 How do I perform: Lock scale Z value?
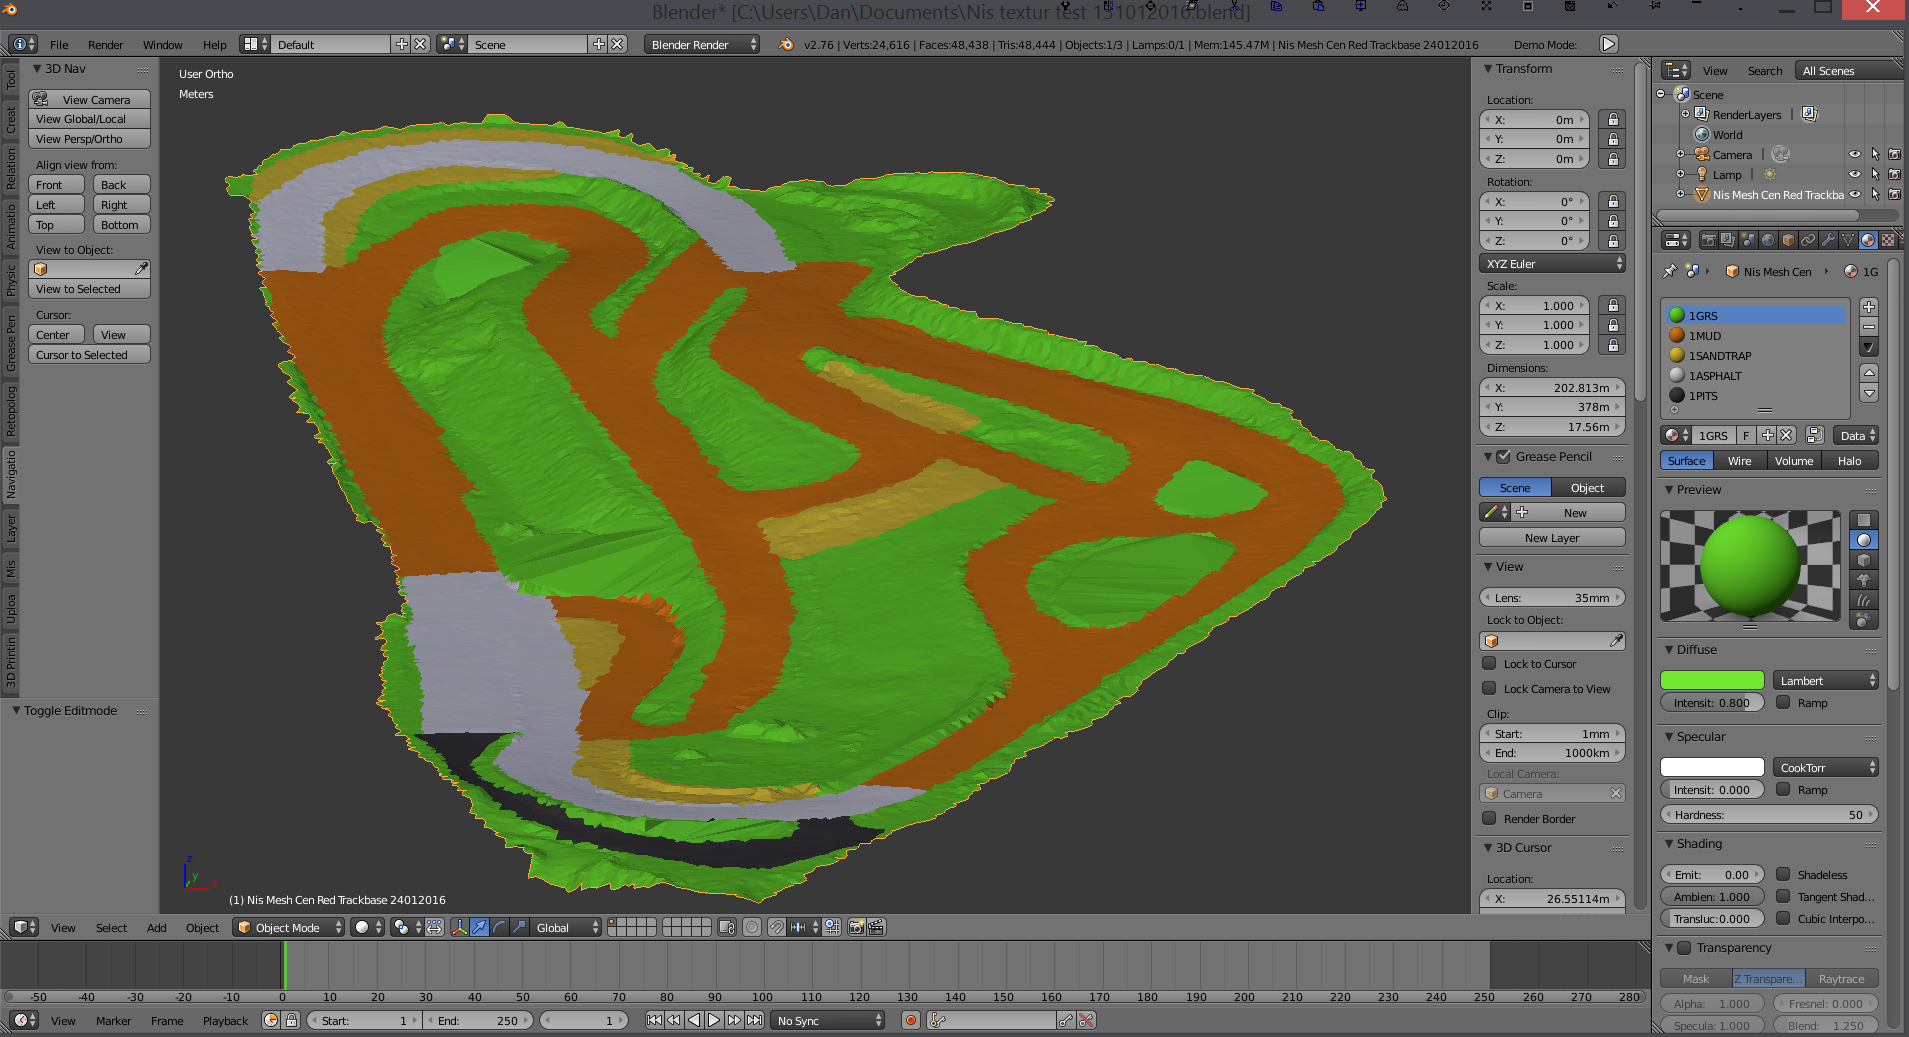click(x=1612, y=345)
